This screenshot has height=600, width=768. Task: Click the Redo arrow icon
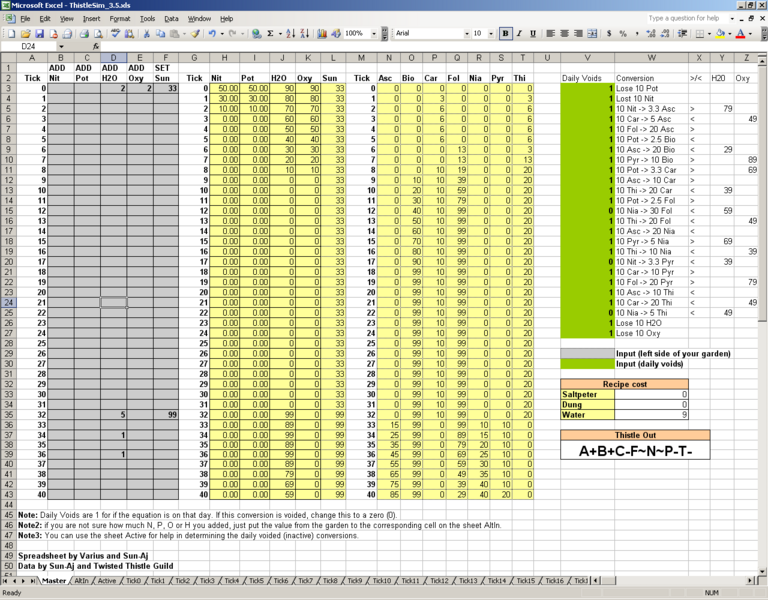coord(233,33)
